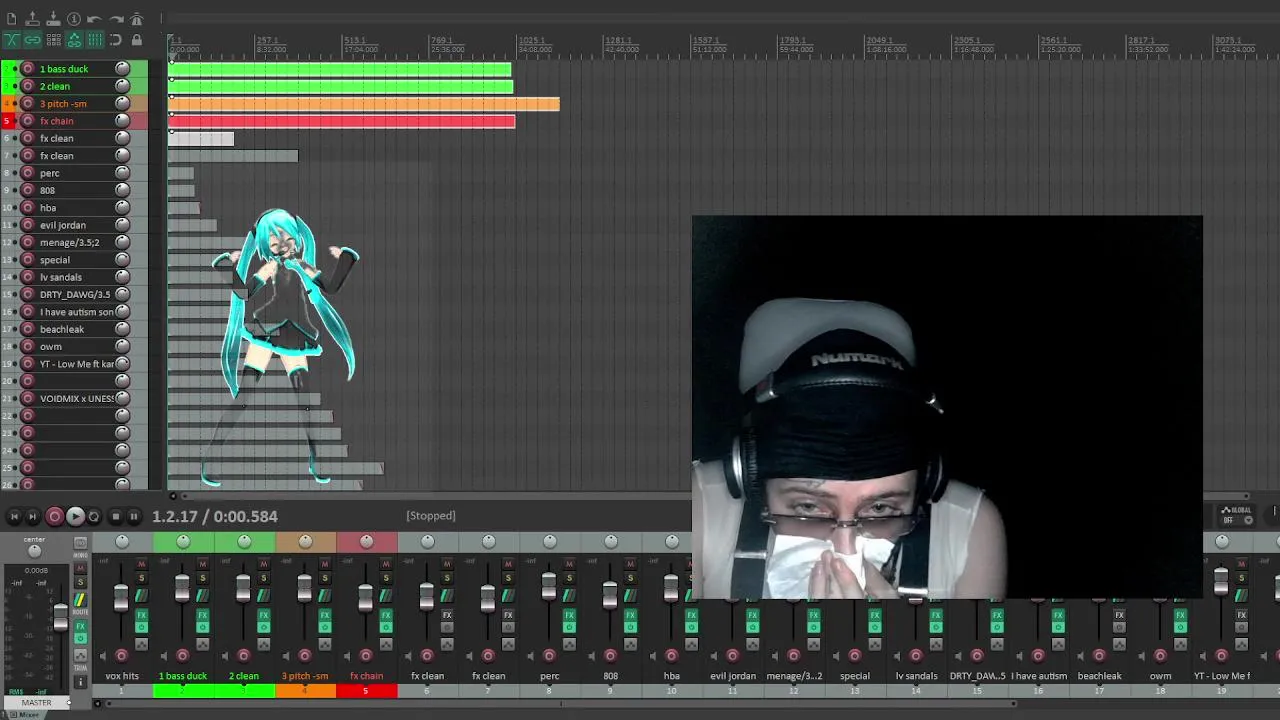Toggle auto-crossfade toolbar icon
Image resolution: width=1280 pixels, height=720 pixels.
pyautogui.click(x=11, y=40)
